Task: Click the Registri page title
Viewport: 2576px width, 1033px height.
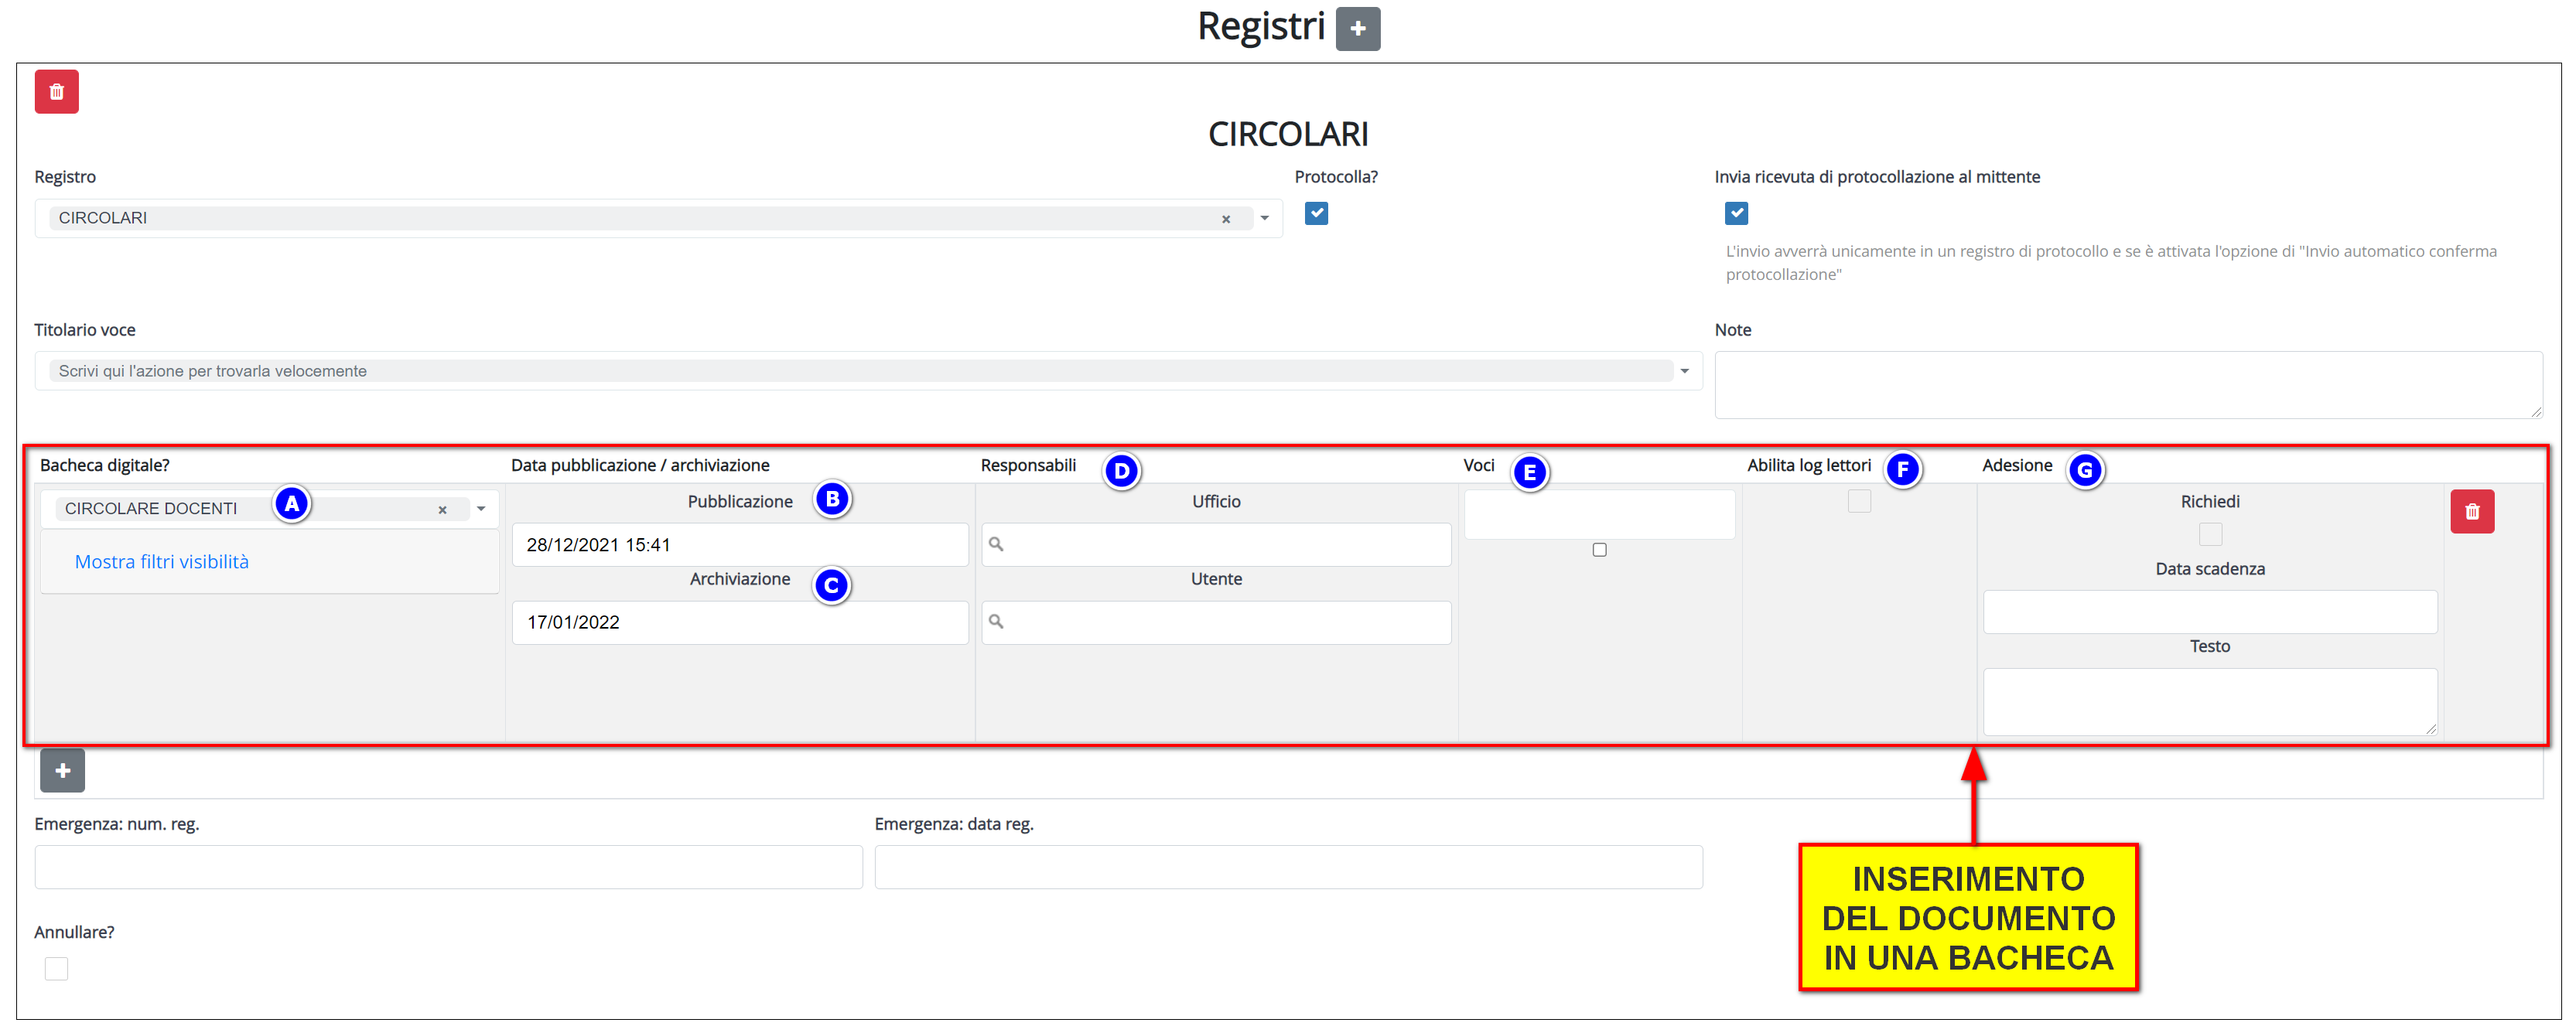Action: point(1261,27)
